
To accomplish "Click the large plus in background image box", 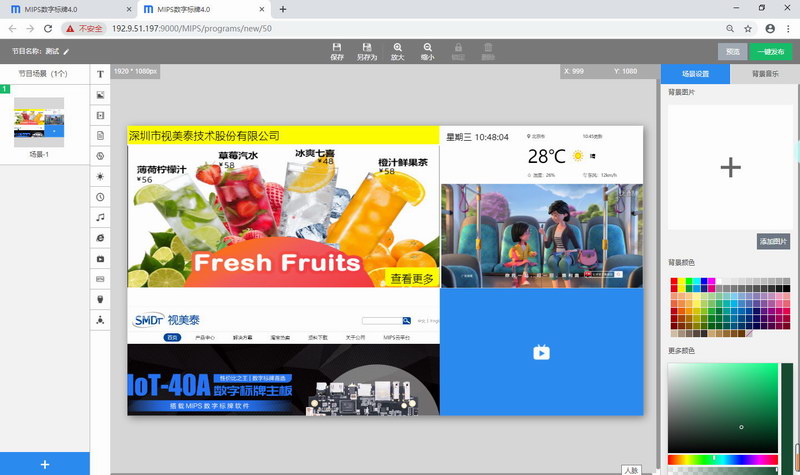I will (731, 167).
